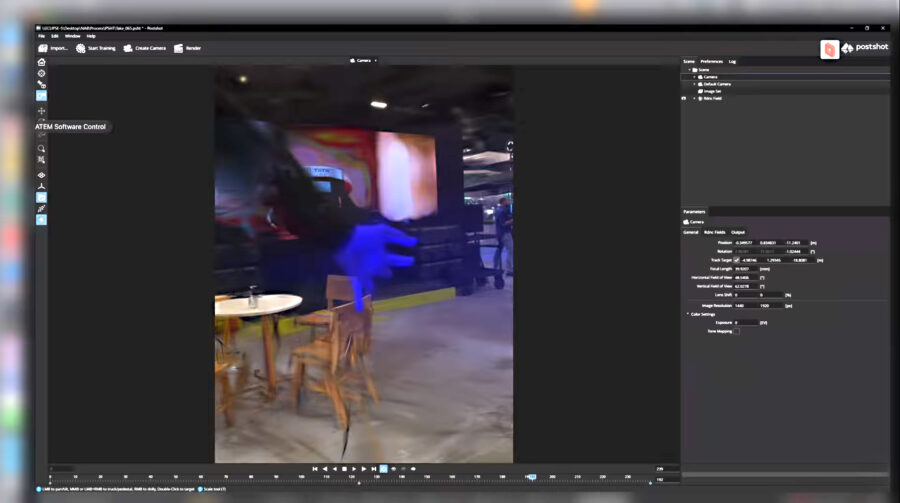Click the Postshot logo
This screenshot has width=900, height=503.
click(x=865, y=48)
